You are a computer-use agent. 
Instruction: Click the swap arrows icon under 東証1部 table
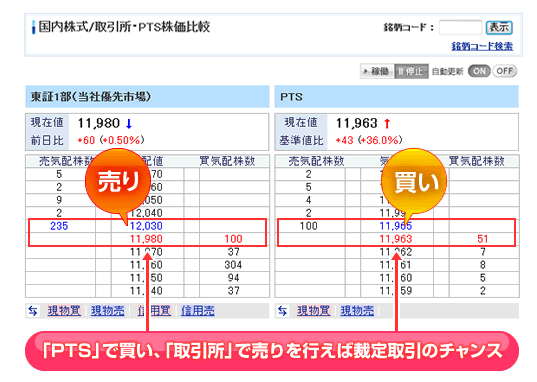click(33, 311)
